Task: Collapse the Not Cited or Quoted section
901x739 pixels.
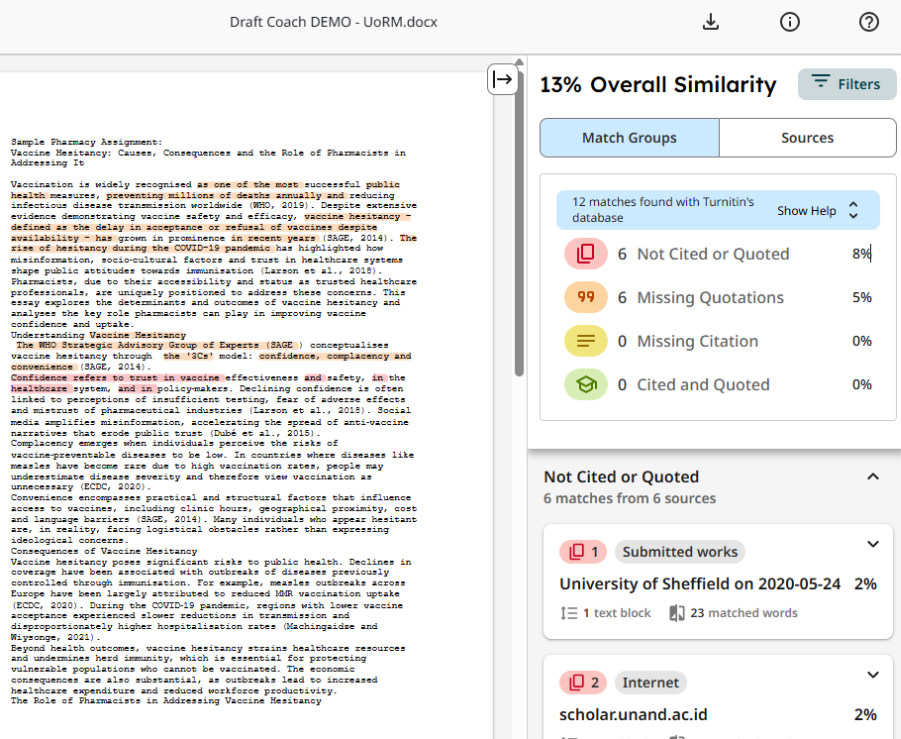Action: 872,477
